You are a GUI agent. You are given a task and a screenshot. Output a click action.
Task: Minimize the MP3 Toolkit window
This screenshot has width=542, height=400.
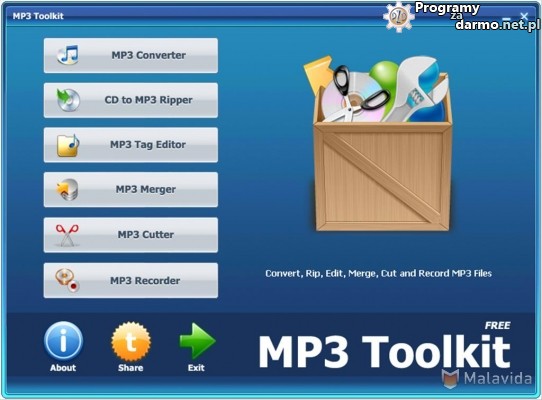tap(506, 18)
